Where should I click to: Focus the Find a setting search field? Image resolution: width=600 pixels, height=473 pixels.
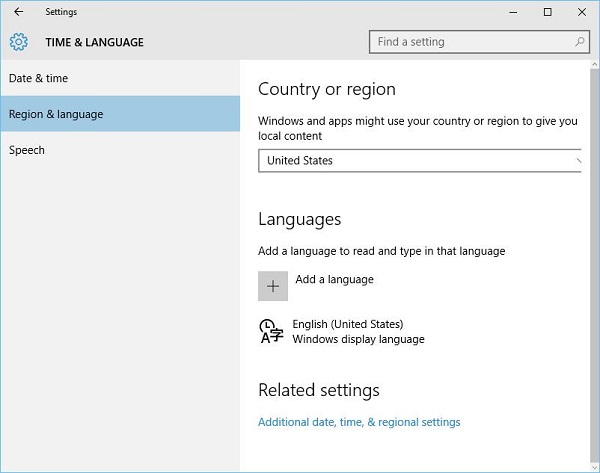[470, 42]
